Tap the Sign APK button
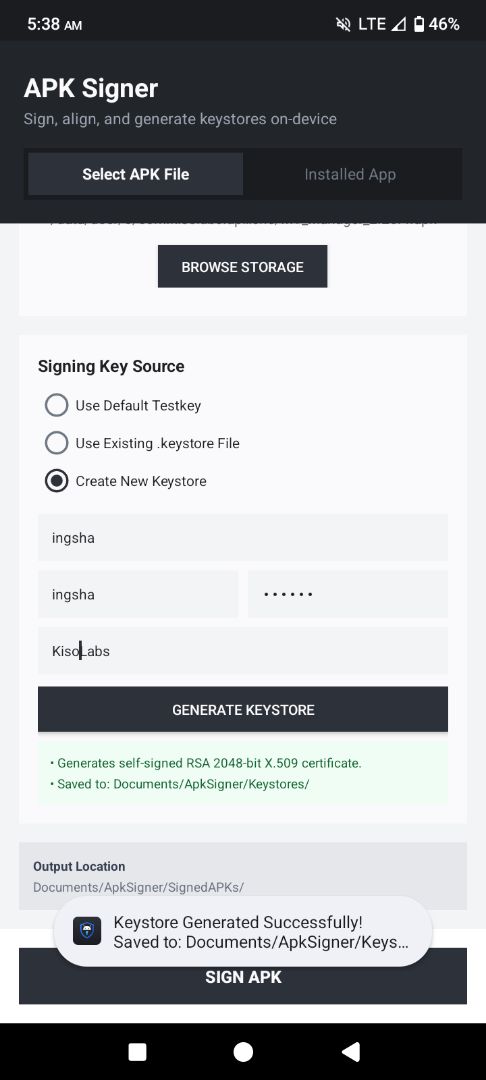 (x=243, y=976)
